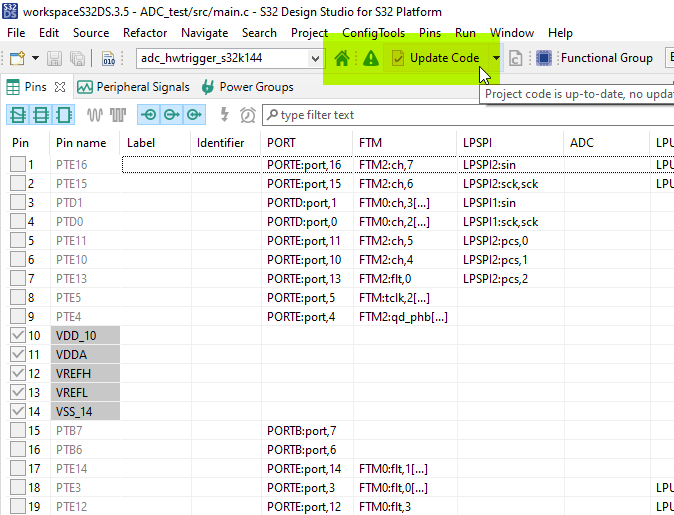Click the C source file toolbar icon
The width and height of the screenshot is (674, 515).
coord(516,58)
